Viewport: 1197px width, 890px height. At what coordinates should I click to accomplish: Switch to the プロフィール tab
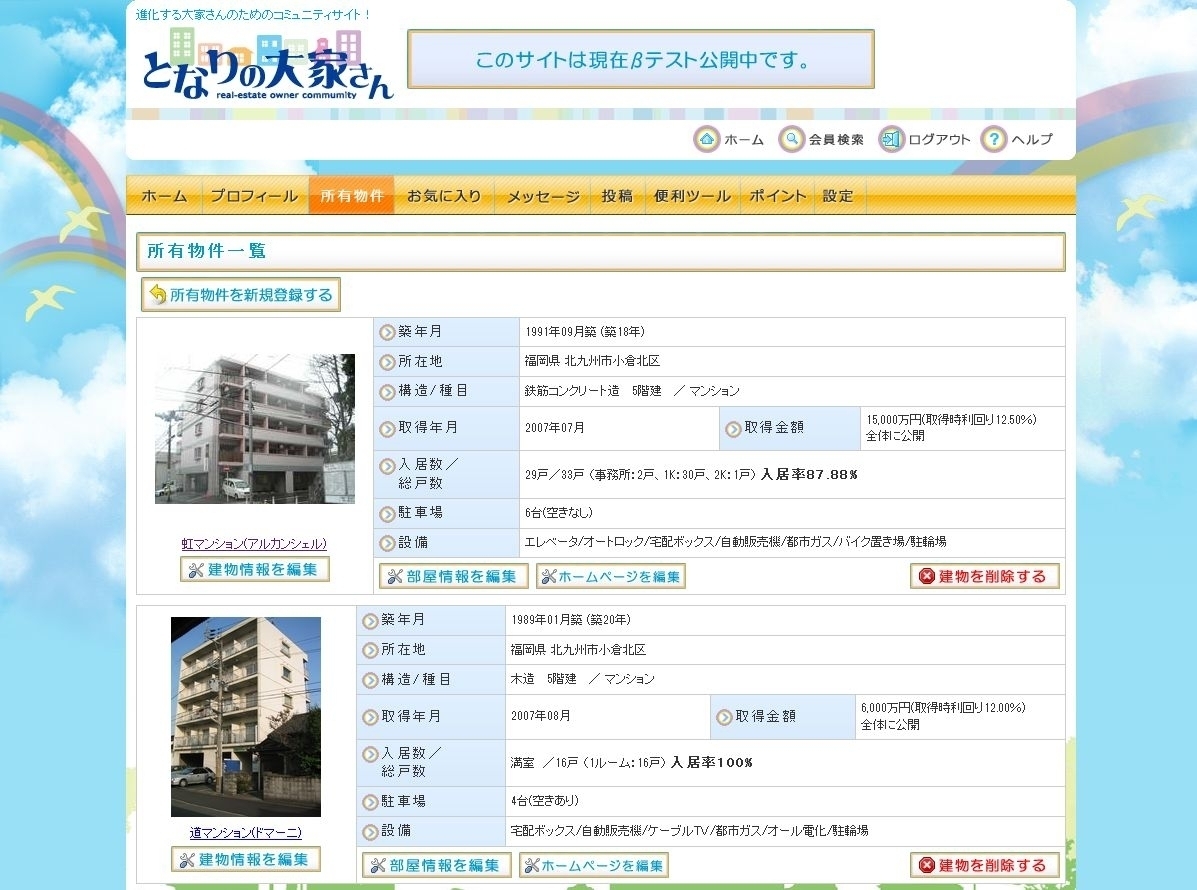coord(254,196)
